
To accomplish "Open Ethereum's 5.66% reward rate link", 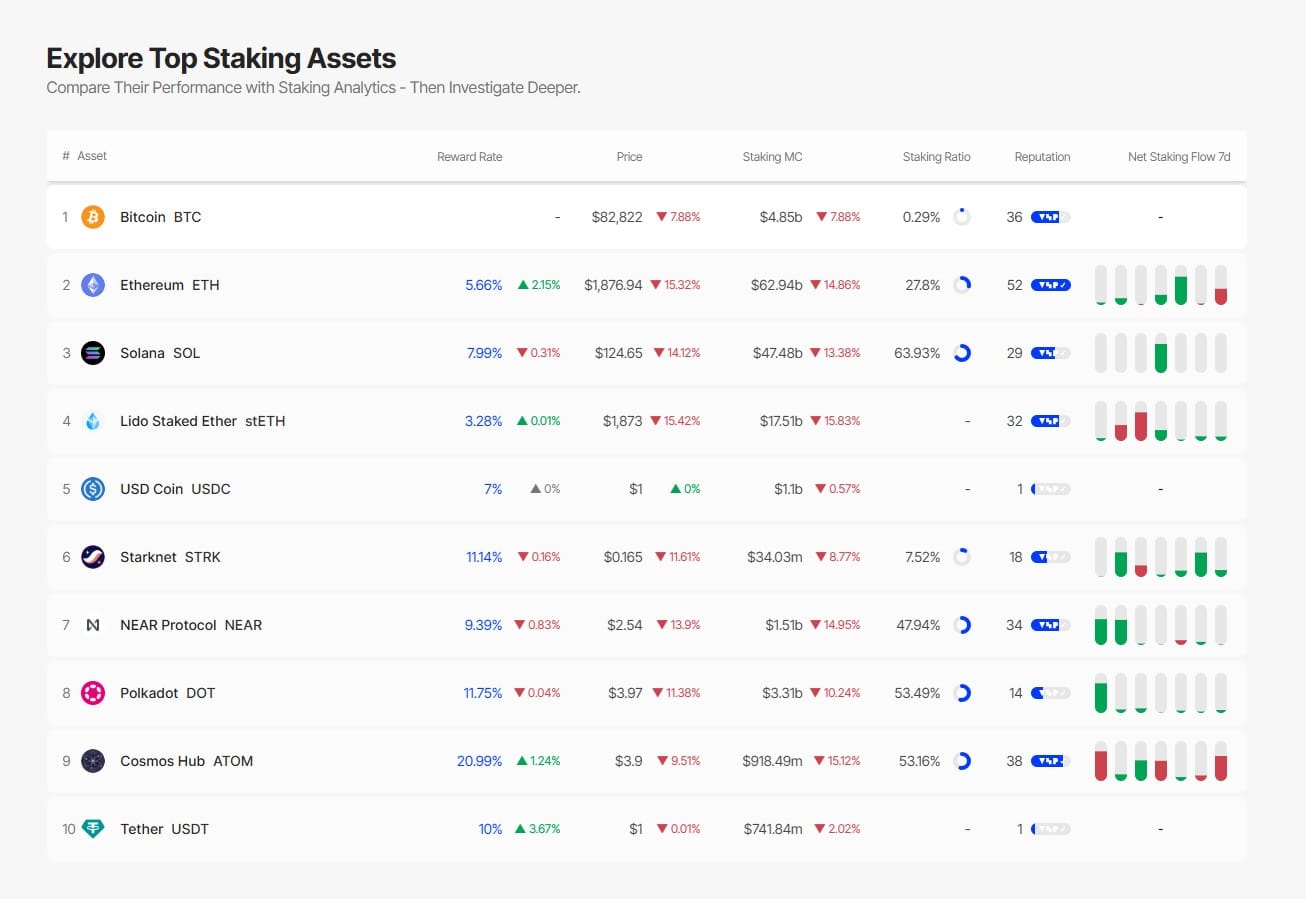I will pyautogui.click(x=483, y=285).
